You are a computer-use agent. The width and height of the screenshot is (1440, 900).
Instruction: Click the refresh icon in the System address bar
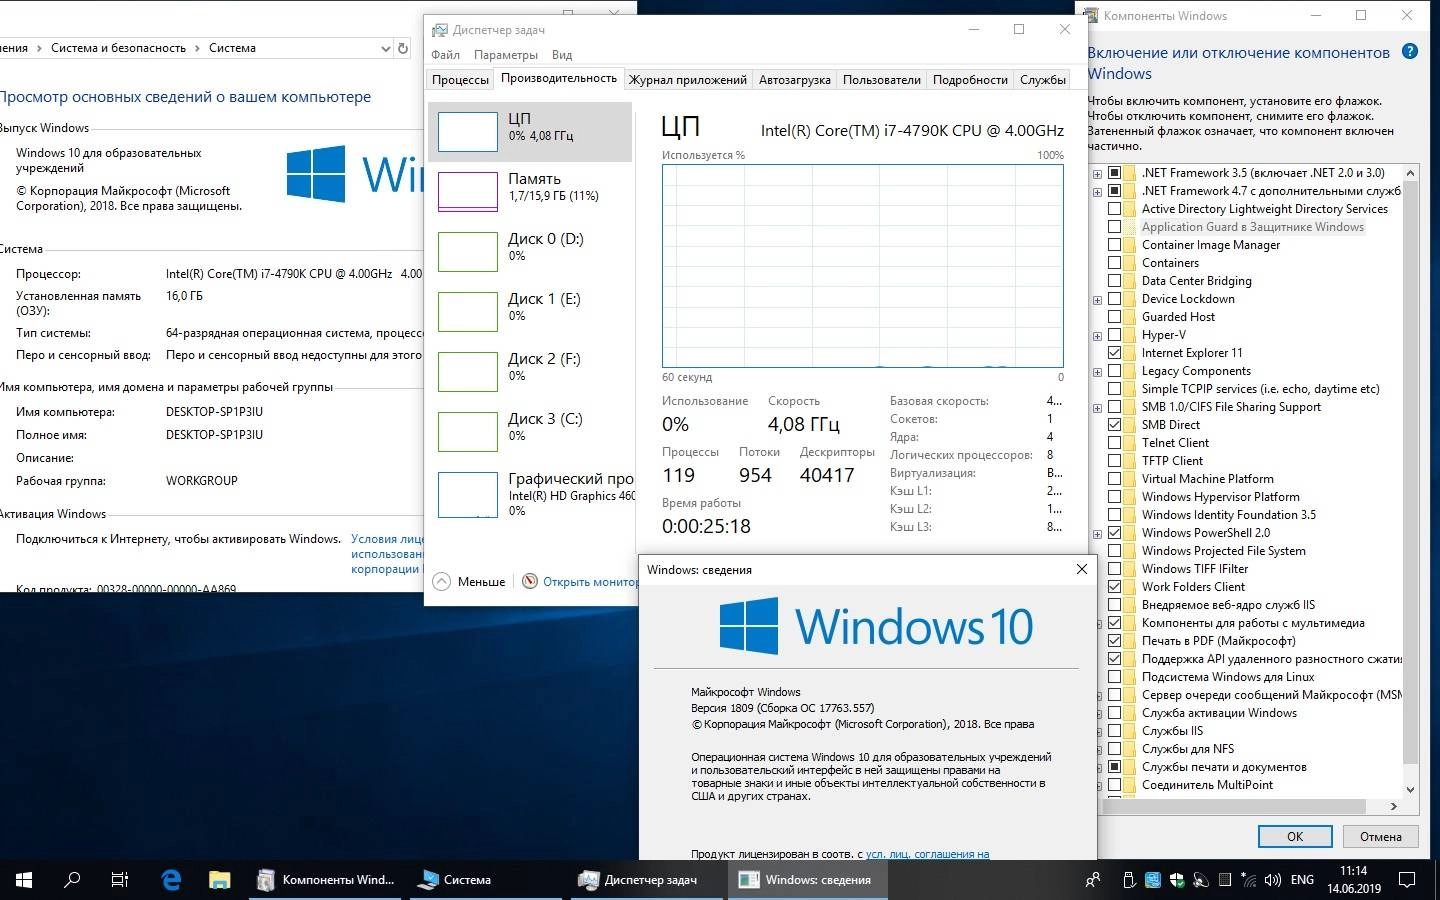[x=403, y=48]
